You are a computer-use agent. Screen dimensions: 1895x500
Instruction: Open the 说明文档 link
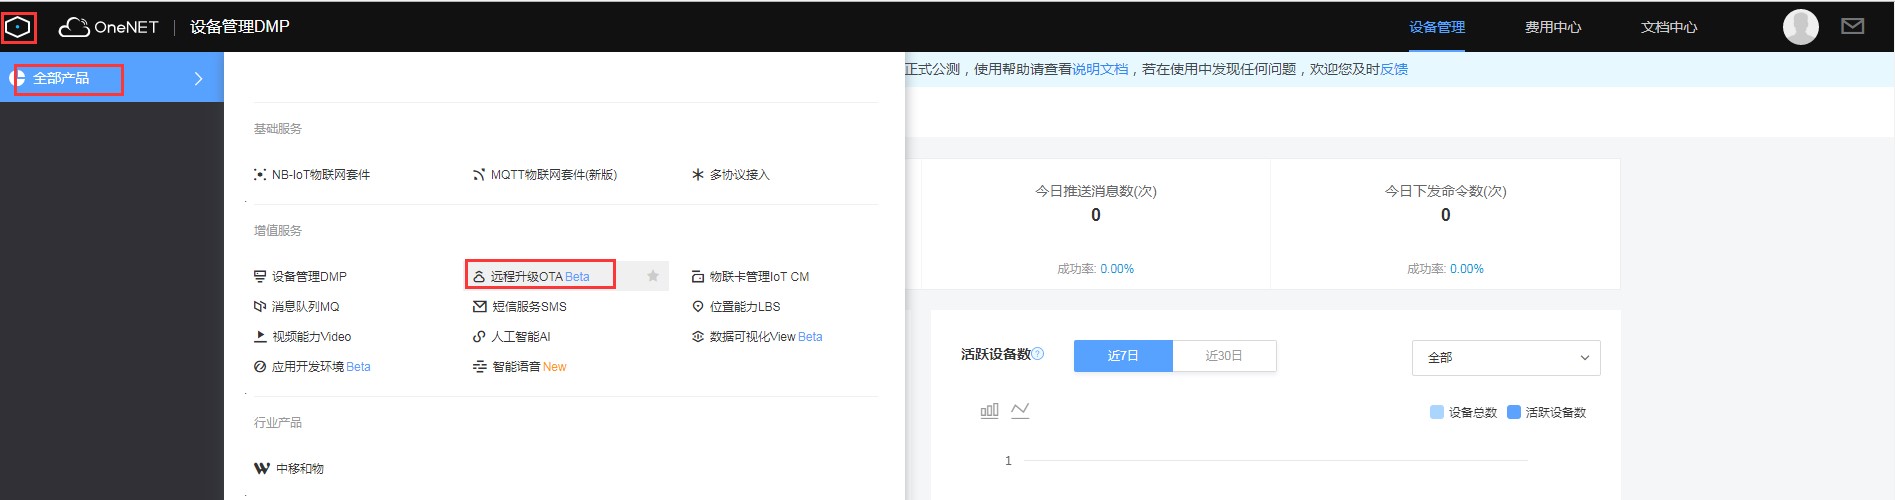(1100, 69)
